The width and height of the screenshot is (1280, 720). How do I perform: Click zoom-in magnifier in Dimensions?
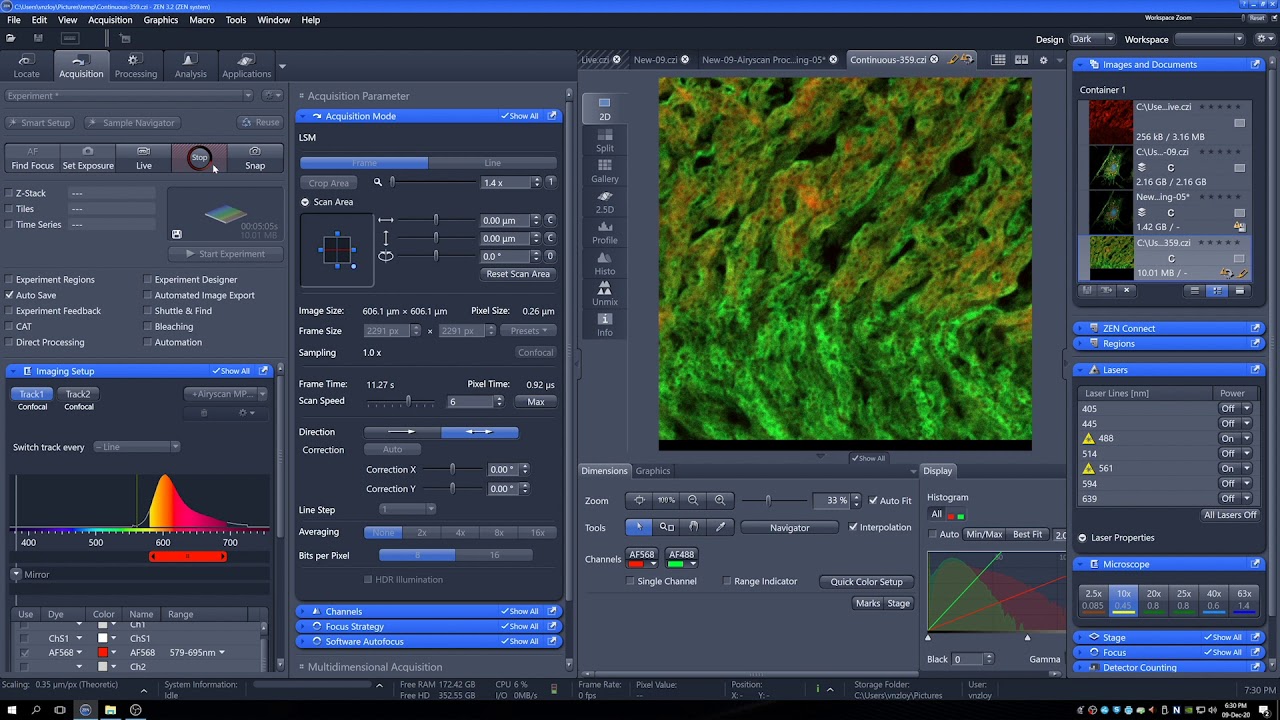(x=720, y=500)
